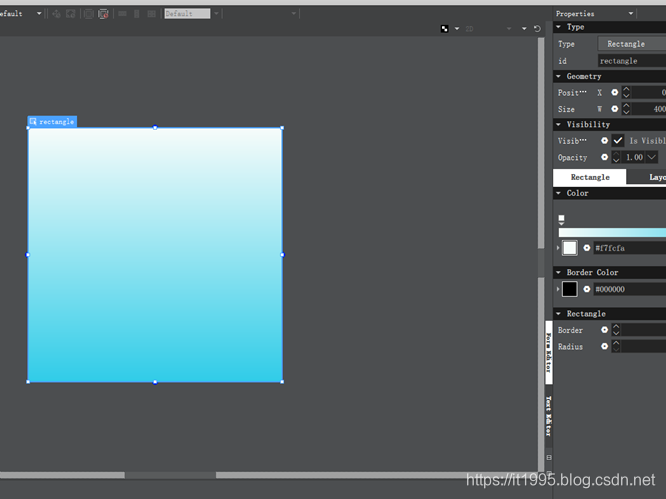Click the row layout toolbar icon
The width and height of the screenshot is (666, 499).
(122, 14)
